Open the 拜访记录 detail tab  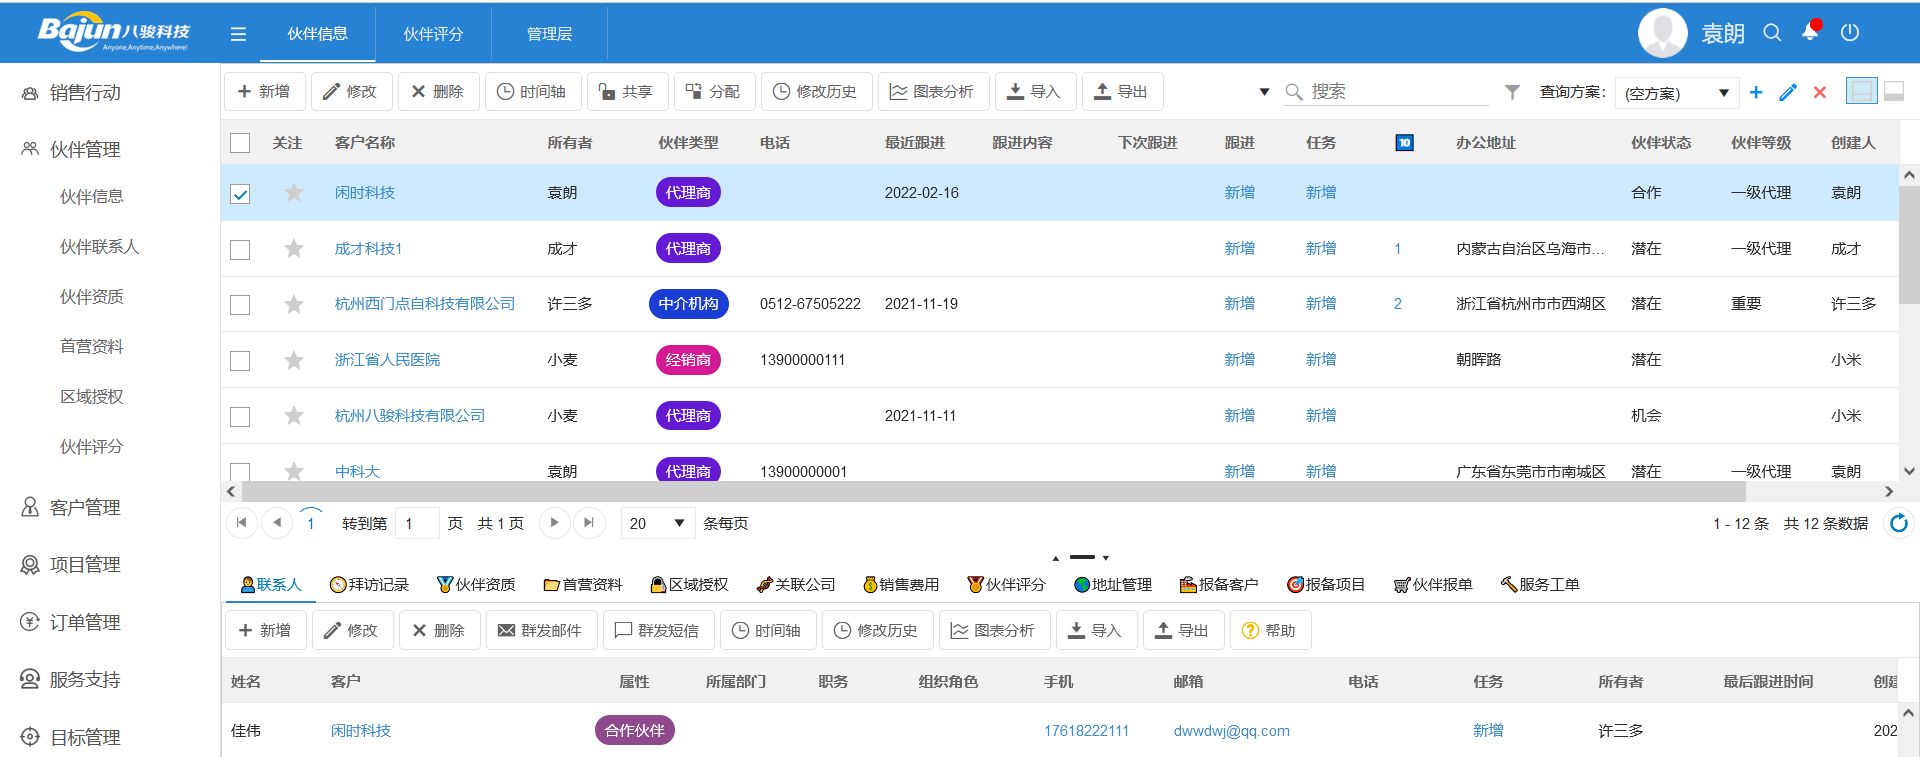369,585
